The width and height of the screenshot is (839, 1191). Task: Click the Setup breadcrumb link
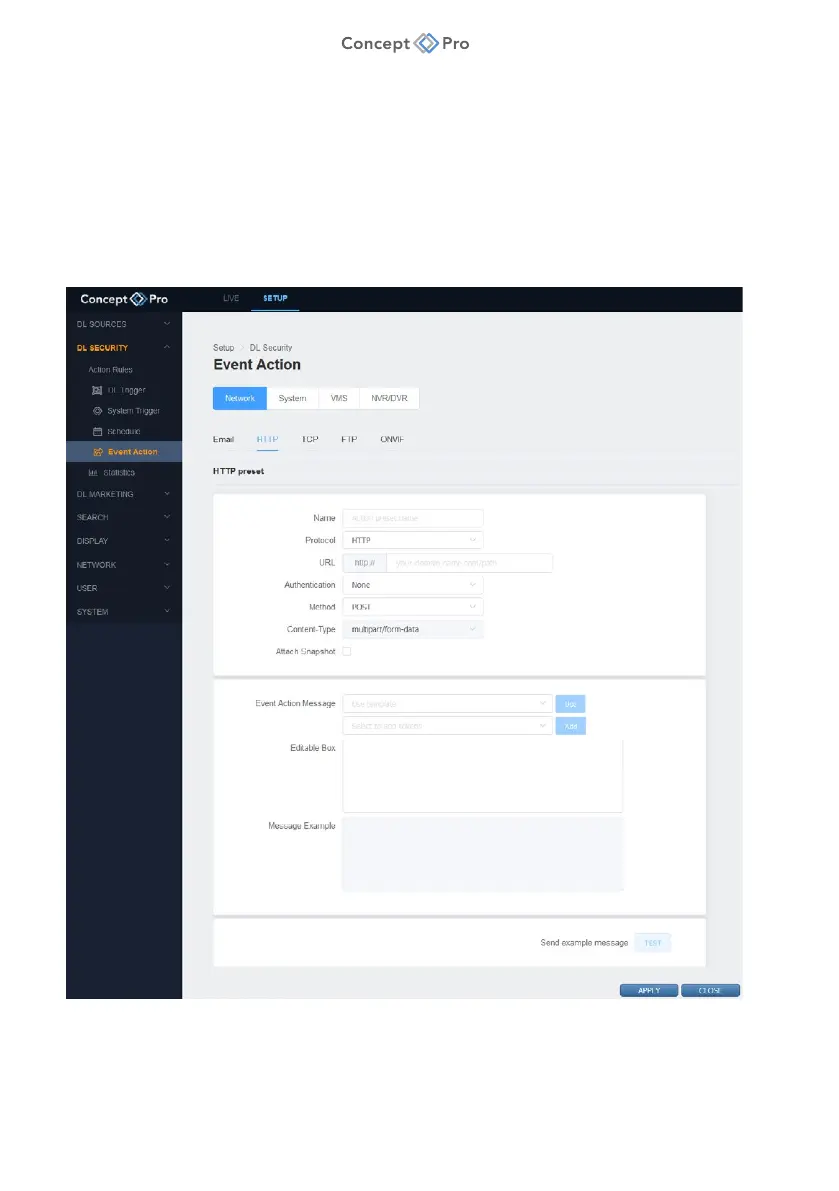point(223,348)
